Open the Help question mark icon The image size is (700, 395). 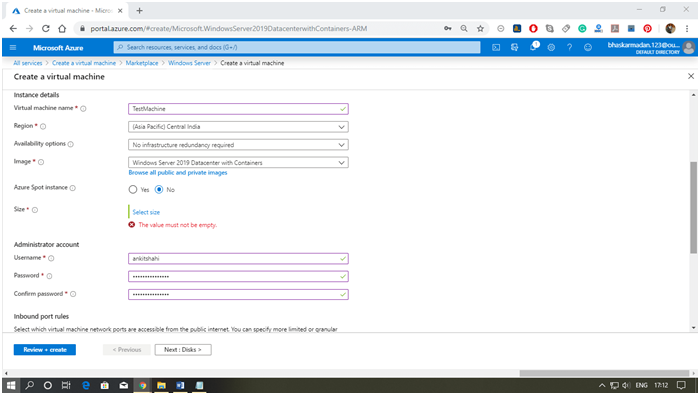click(570, 47)
